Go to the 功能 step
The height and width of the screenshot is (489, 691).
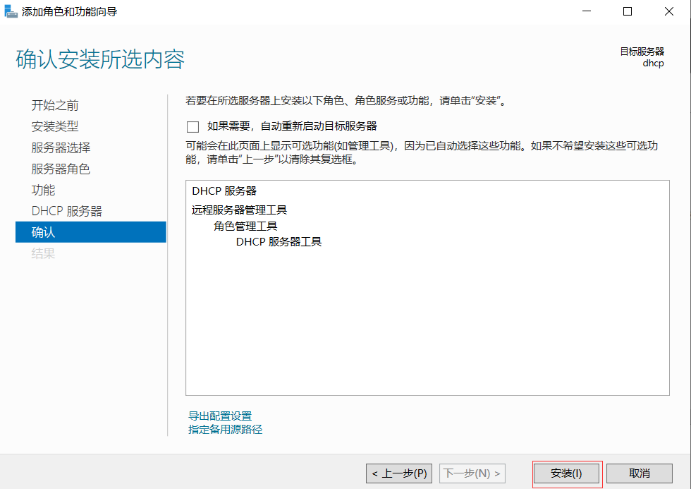coord(43,190)
